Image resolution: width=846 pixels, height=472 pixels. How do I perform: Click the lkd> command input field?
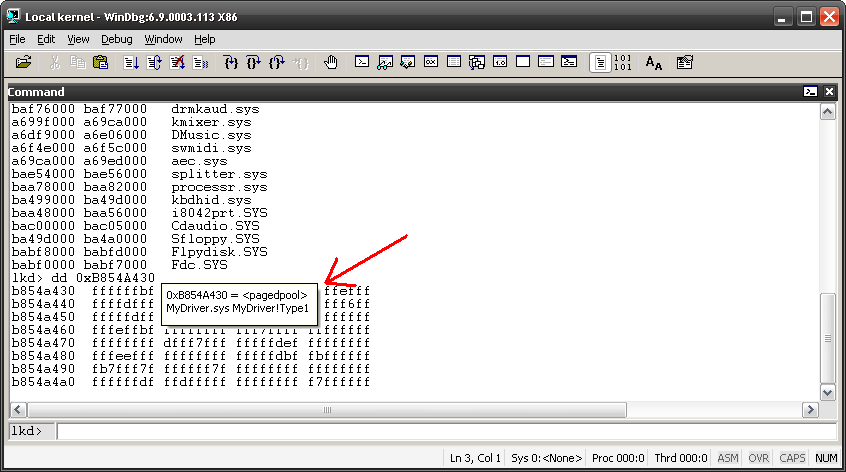(x=440, y=431)
